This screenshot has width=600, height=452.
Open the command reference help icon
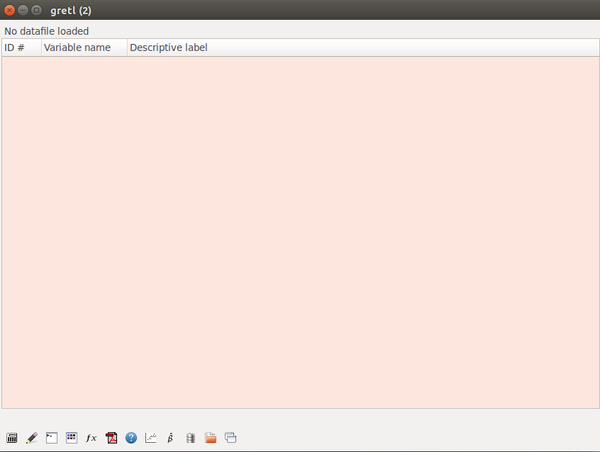[x=131, y=437]
